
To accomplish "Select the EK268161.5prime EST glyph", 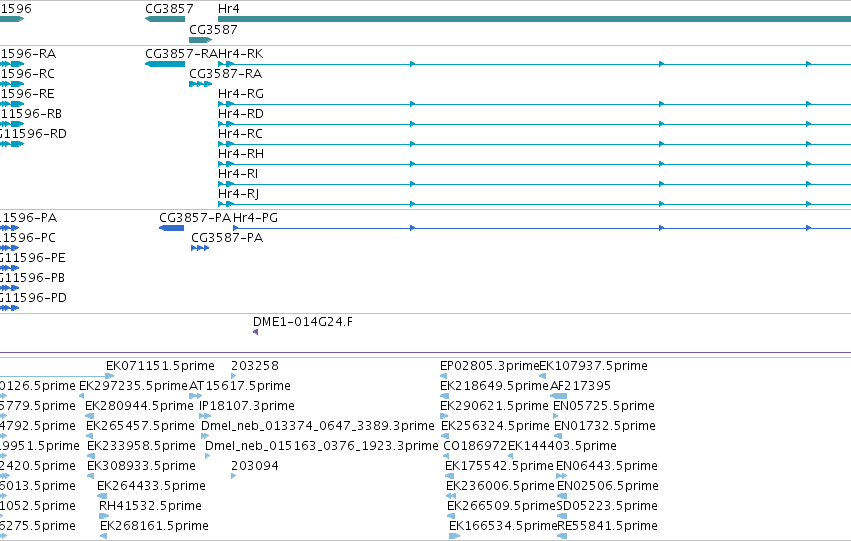I will click(103, 537).
